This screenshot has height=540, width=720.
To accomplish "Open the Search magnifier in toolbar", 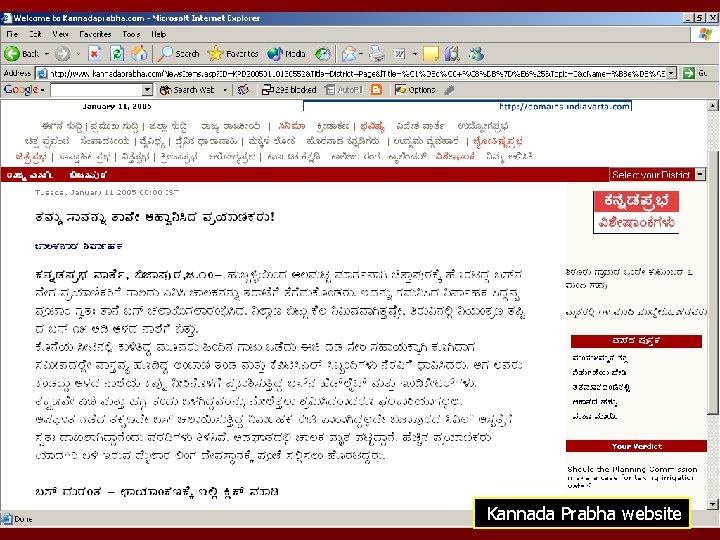I will coord(178,54).
